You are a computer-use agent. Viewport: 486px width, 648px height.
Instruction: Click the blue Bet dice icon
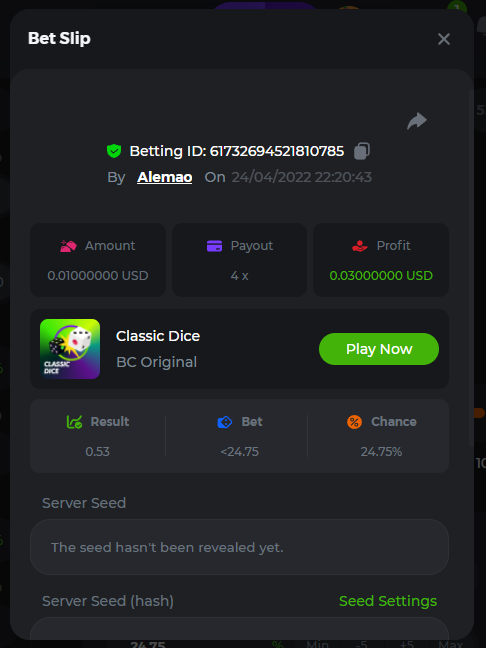(225, 422)
